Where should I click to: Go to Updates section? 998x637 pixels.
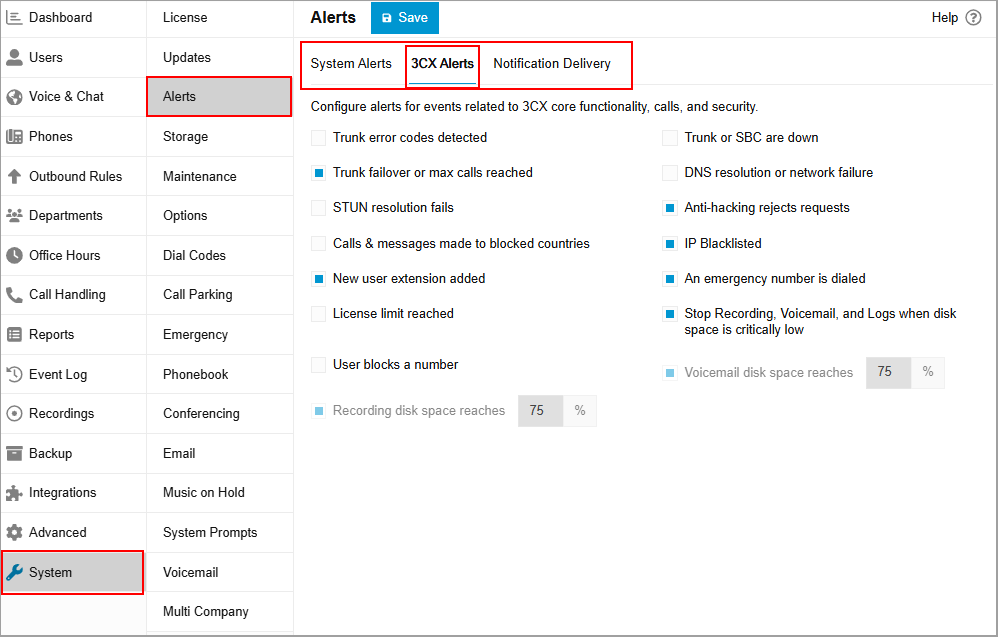click(x=220, y=57)
